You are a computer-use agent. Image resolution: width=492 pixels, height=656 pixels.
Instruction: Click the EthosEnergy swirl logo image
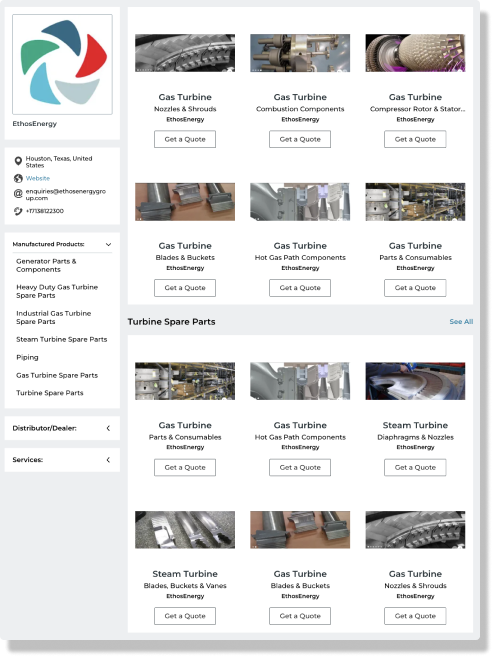coord(62,64)
